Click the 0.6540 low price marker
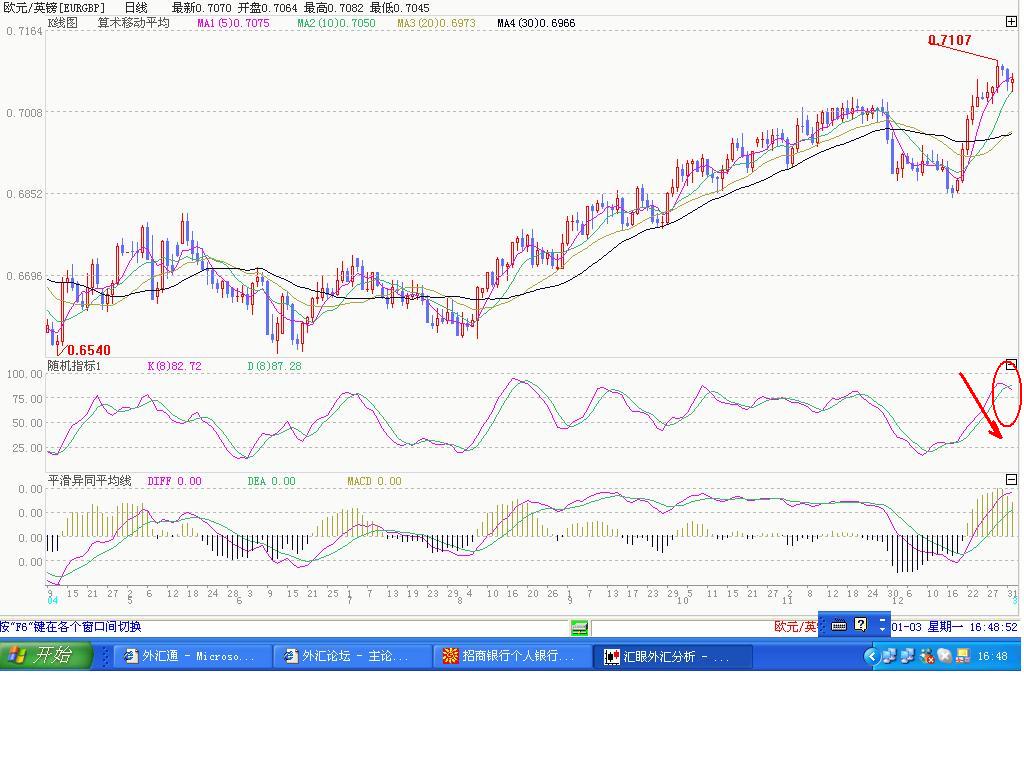Image resolution: width=1024 pixels, height=768 pixels. (89, 350)
